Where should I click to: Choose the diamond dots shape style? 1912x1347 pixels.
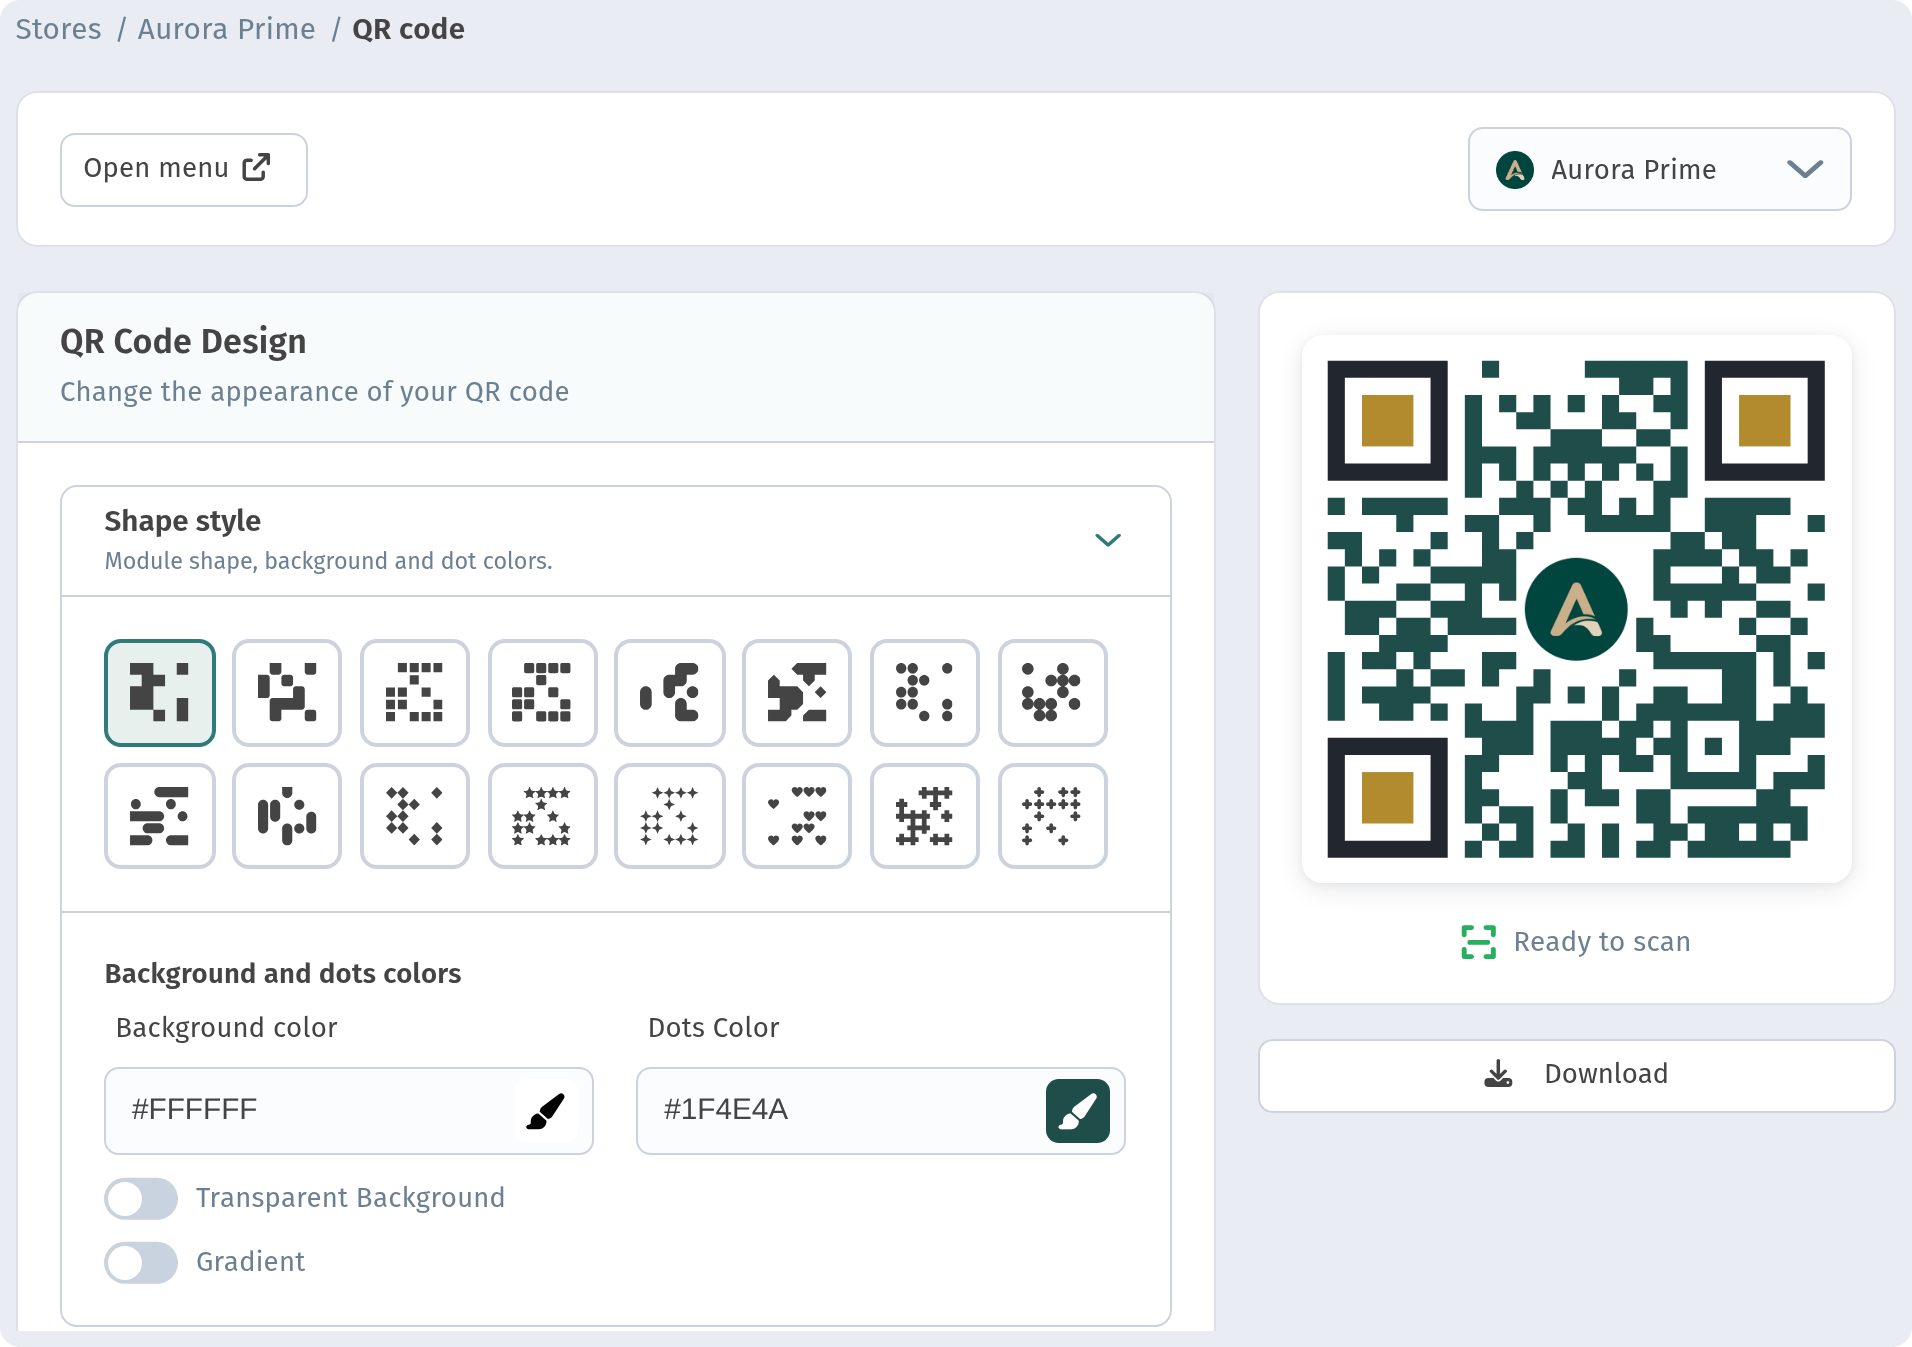415,816
